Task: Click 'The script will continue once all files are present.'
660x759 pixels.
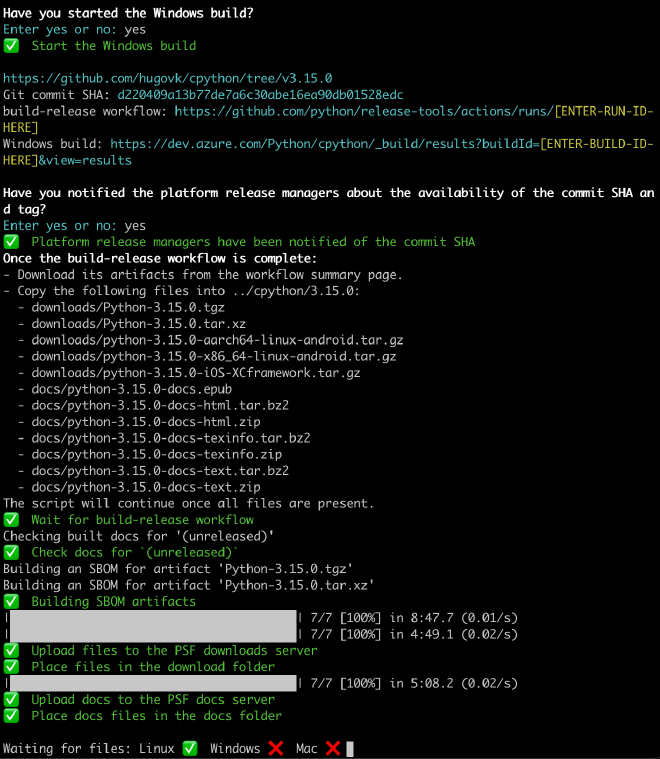Action: pyautogui.click(x=188, y=503)
